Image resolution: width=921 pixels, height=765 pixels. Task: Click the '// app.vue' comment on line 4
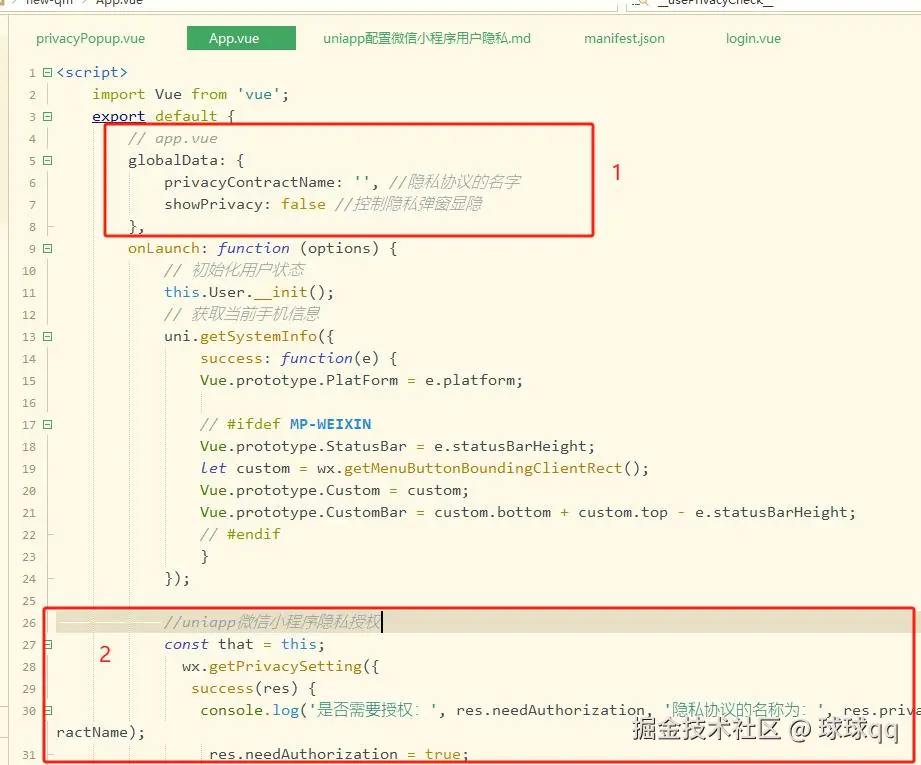tap(173, 139)
